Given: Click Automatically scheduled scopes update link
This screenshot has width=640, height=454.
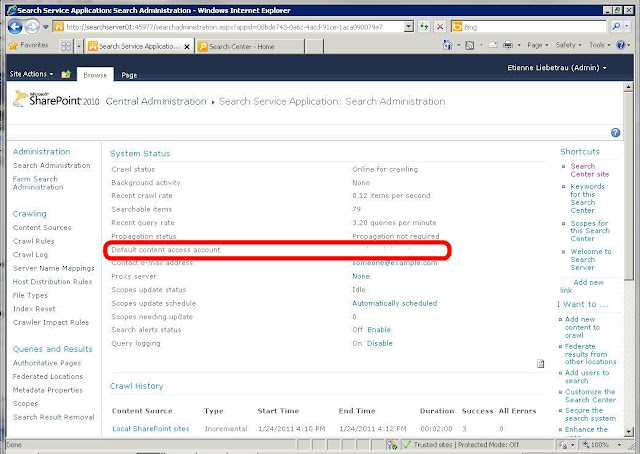Looking at the screenshot, I should pyautogui.click(x=395, y=303).
